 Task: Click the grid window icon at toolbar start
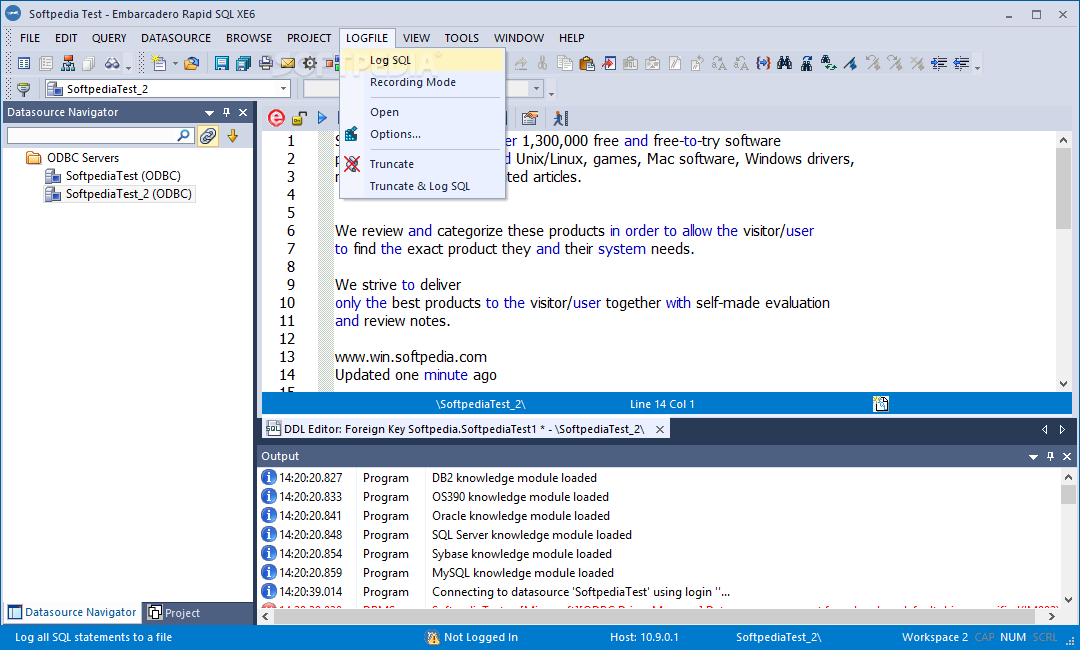click(24, 64)
